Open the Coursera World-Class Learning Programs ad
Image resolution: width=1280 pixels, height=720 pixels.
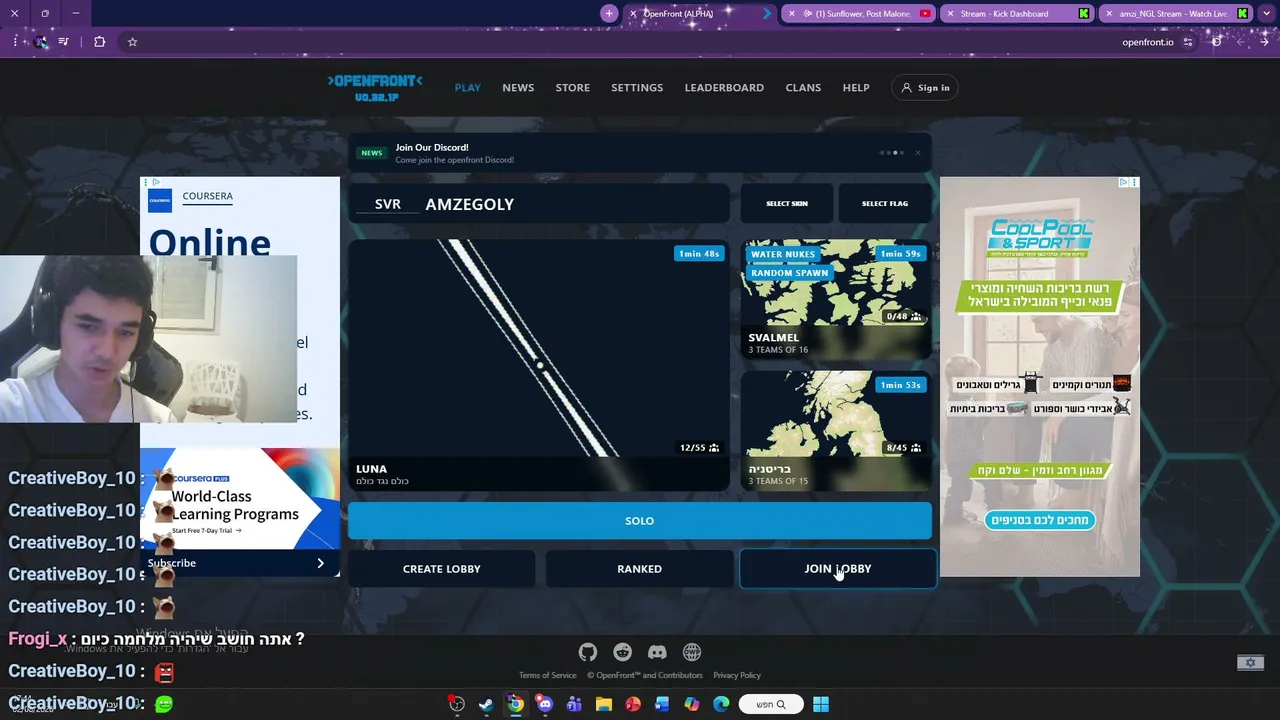[x=240, y=500]
